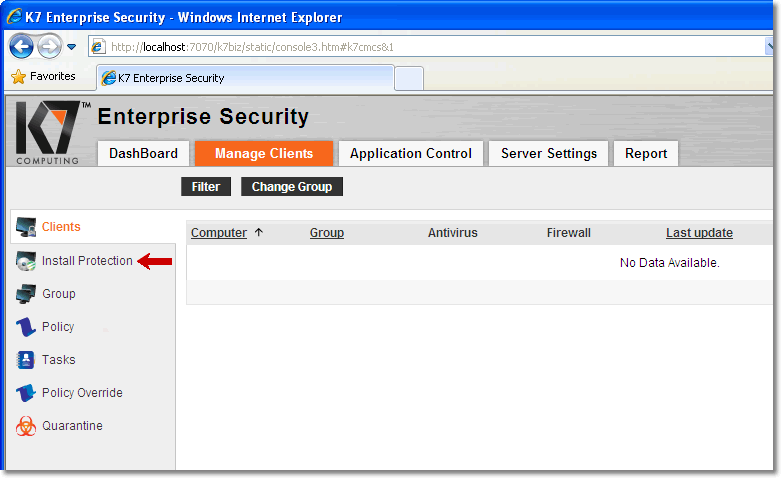This screenshot has width=782, height=479.
Task: Open Quarantine in the sidebar
Action: [72, 426]
